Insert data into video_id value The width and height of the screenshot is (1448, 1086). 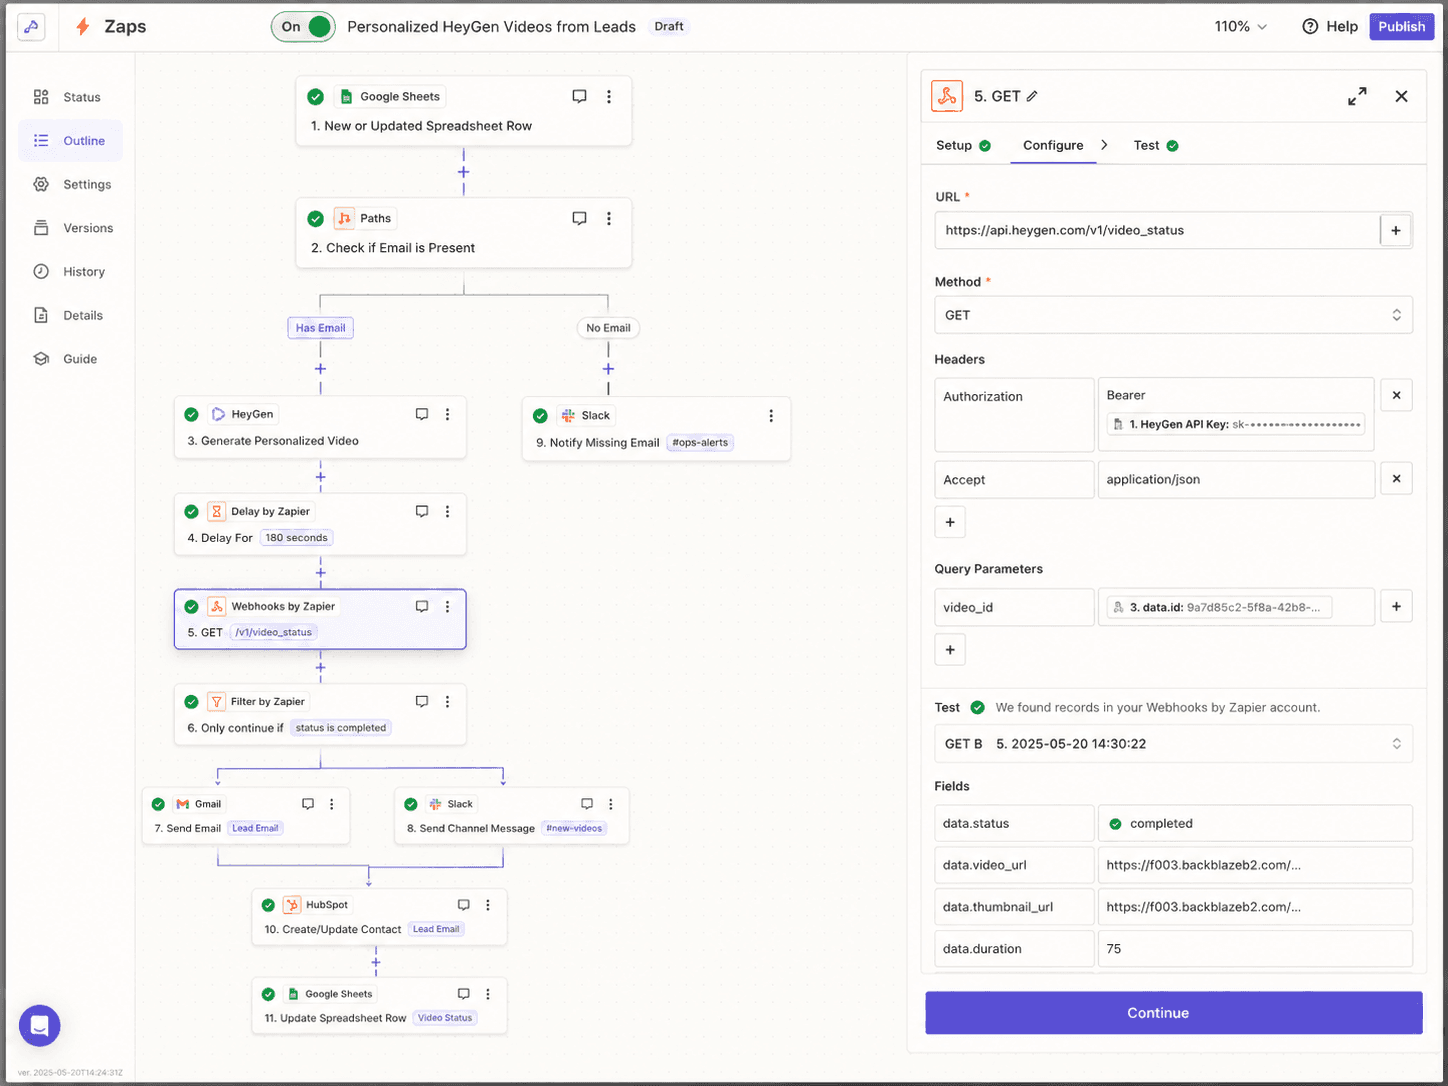click(1396, 606)
